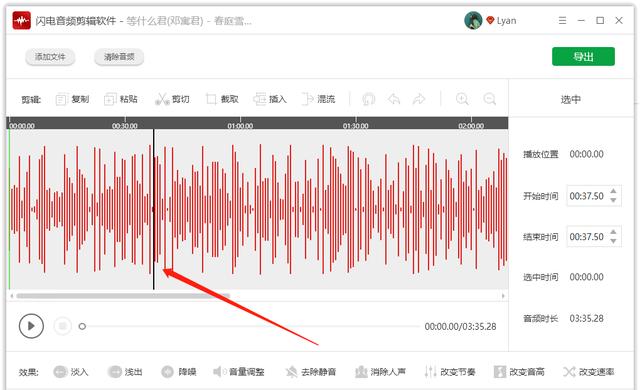Click the playback progress slider handle
640x390 pixels.
point(82,326)
